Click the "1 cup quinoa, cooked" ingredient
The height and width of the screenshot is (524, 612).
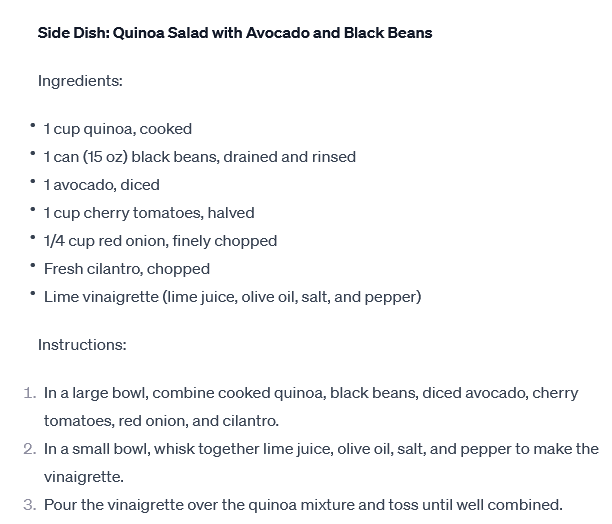(118, 129)
